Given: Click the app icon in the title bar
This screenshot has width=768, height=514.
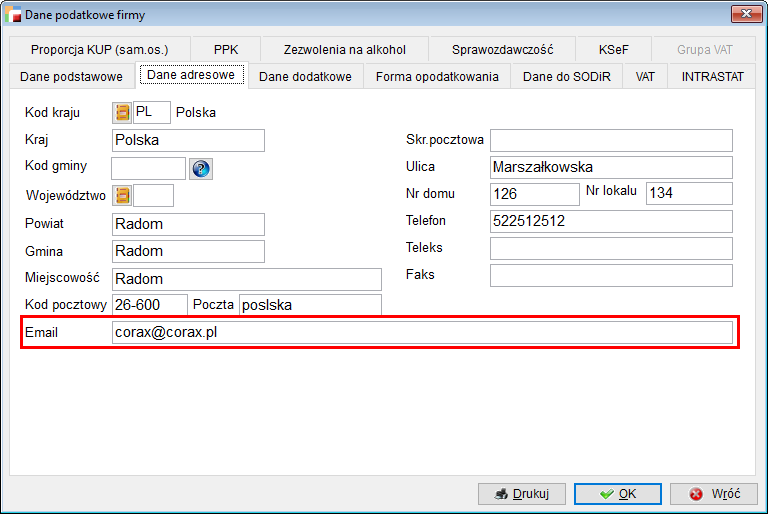Looking at the screenshot, I should (x=15, y=14).
